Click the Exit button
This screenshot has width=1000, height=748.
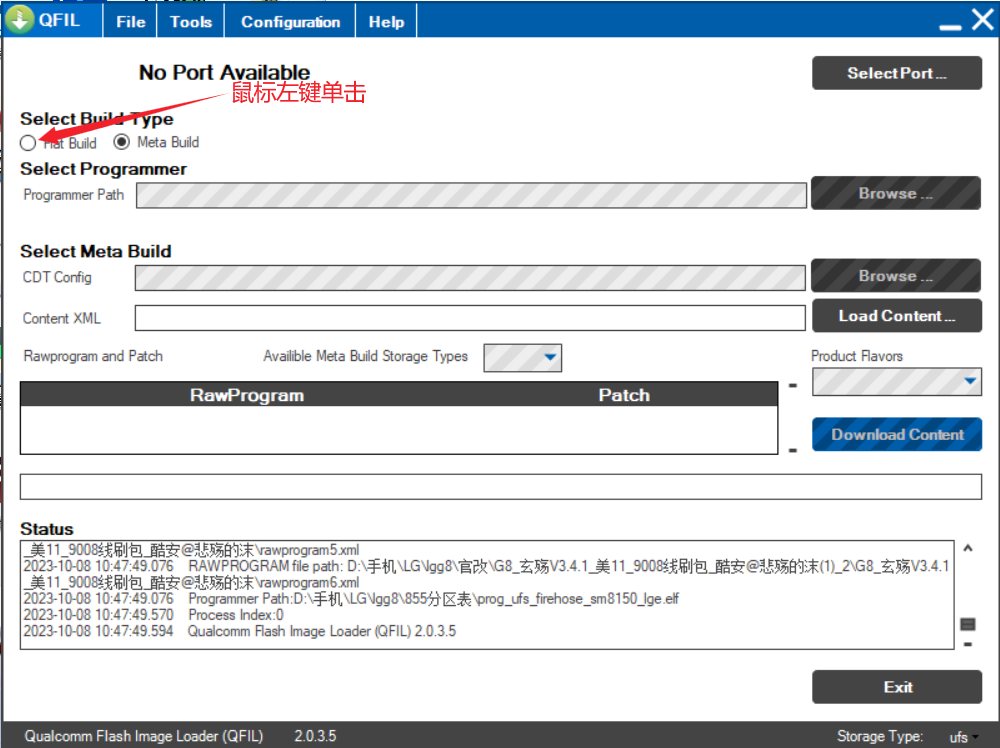896,687
